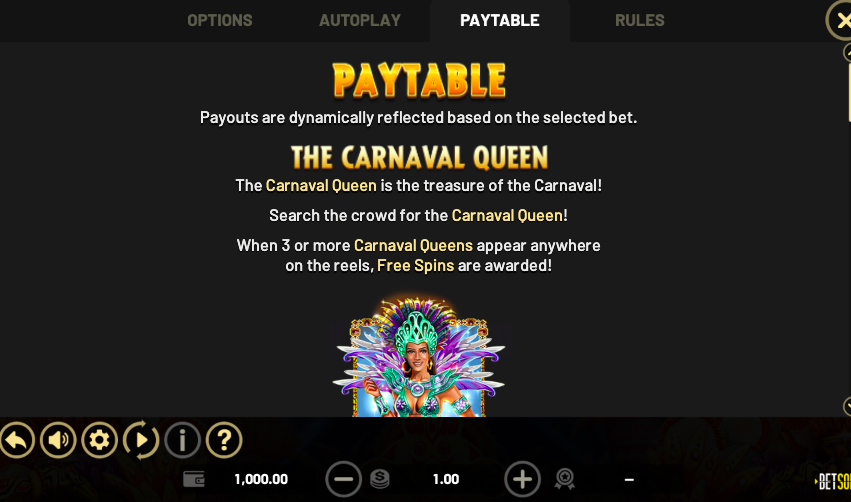Mute sound with the speaker icon
This screenshot has height=502, width=851.
tap(58, 440)
